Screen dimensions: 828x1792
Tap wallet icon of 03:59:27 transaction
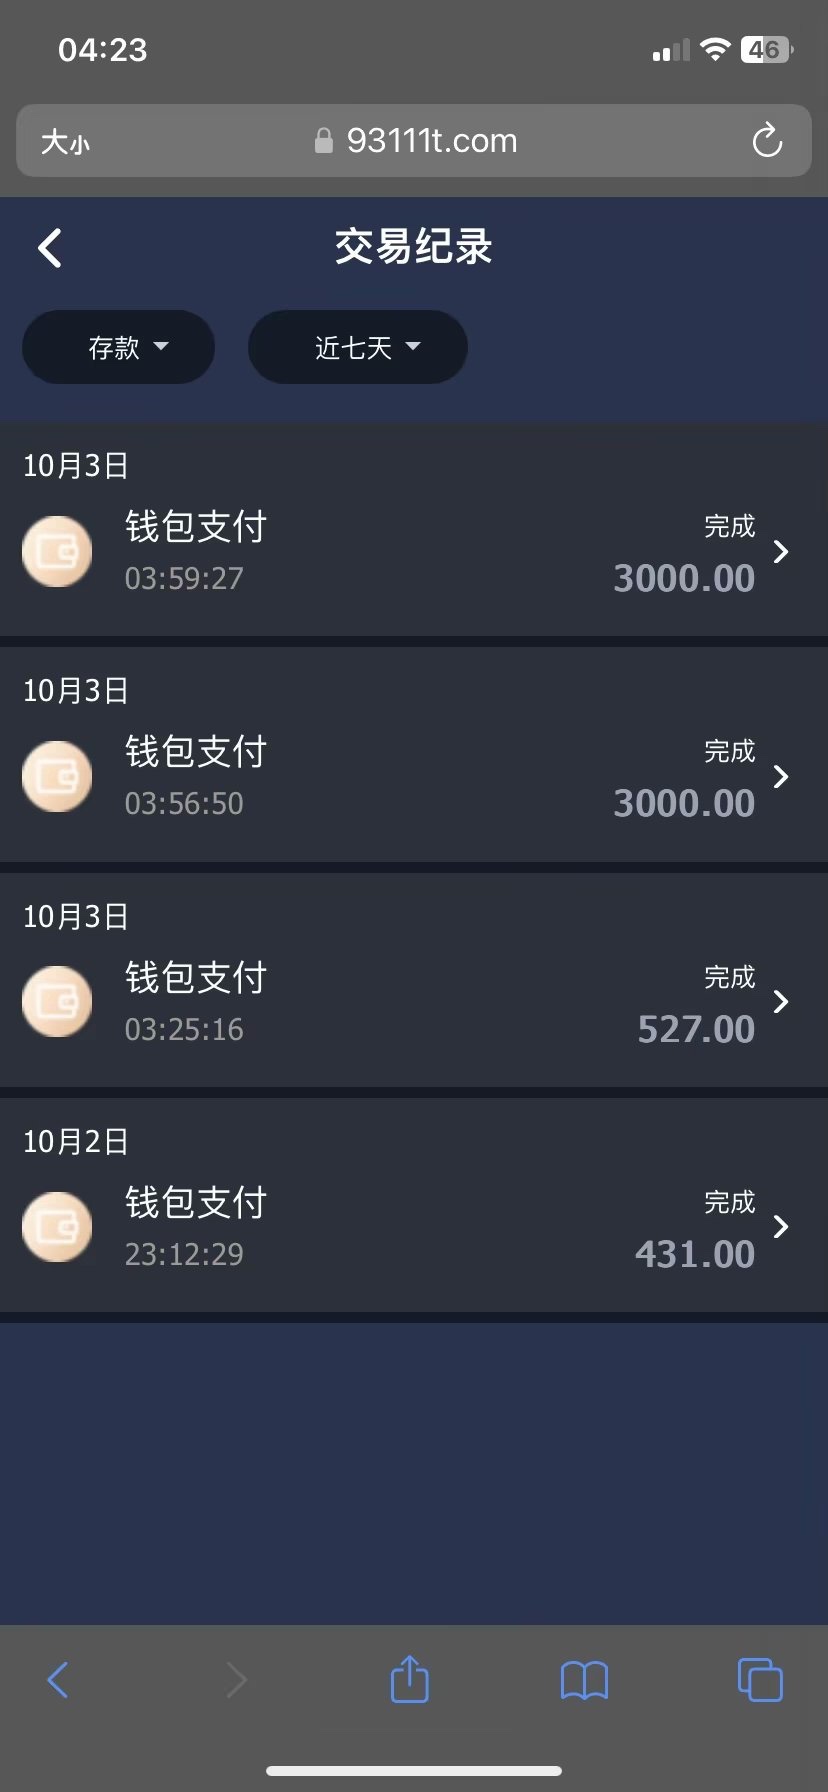click(x=57, y=551)
